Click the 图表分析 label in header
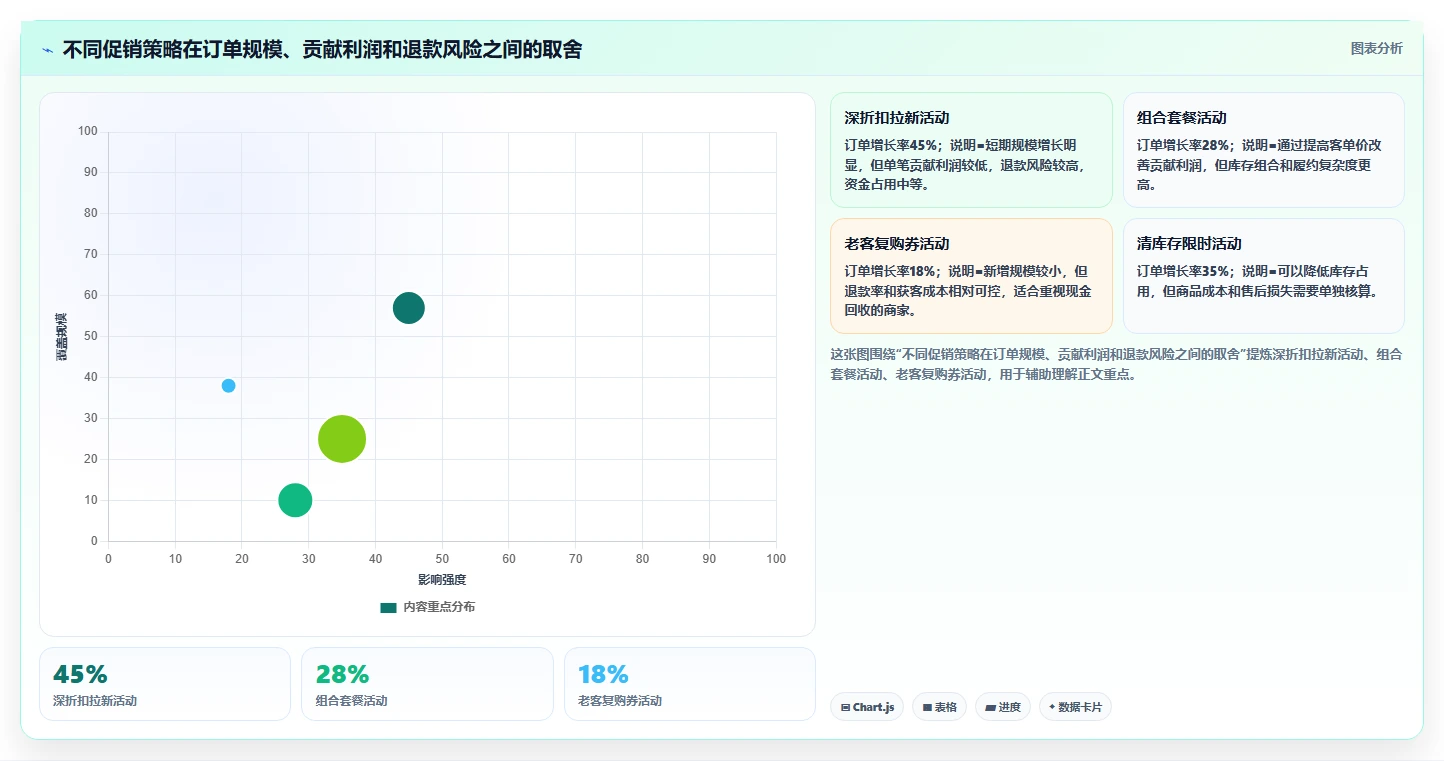Viewport: 1444px width, 761px height. [x=1376, y=48]
